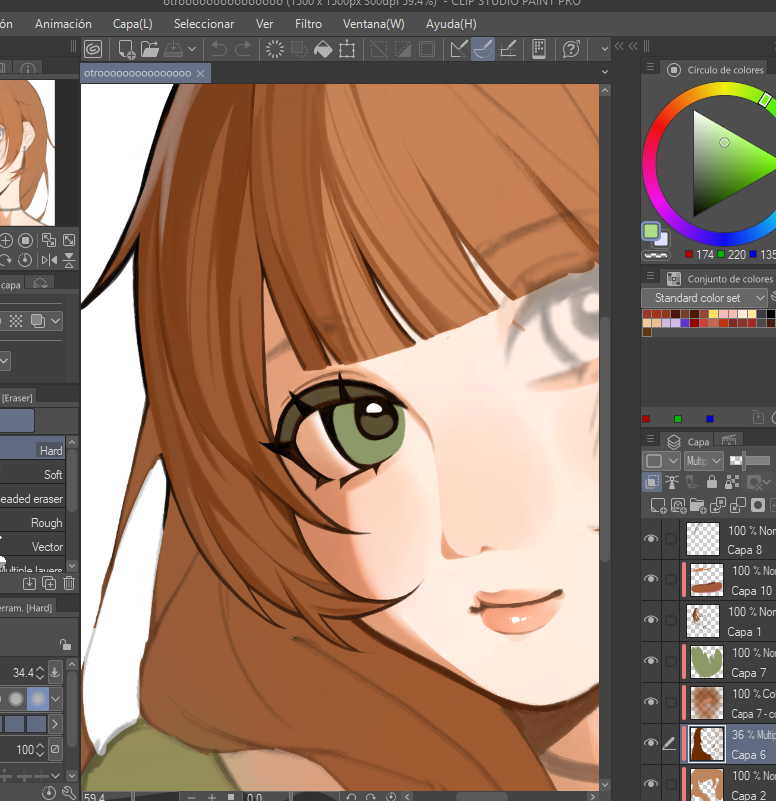Select the Vector eraser sub tool
Screen dimensions: 776x801
click(32, 547)
